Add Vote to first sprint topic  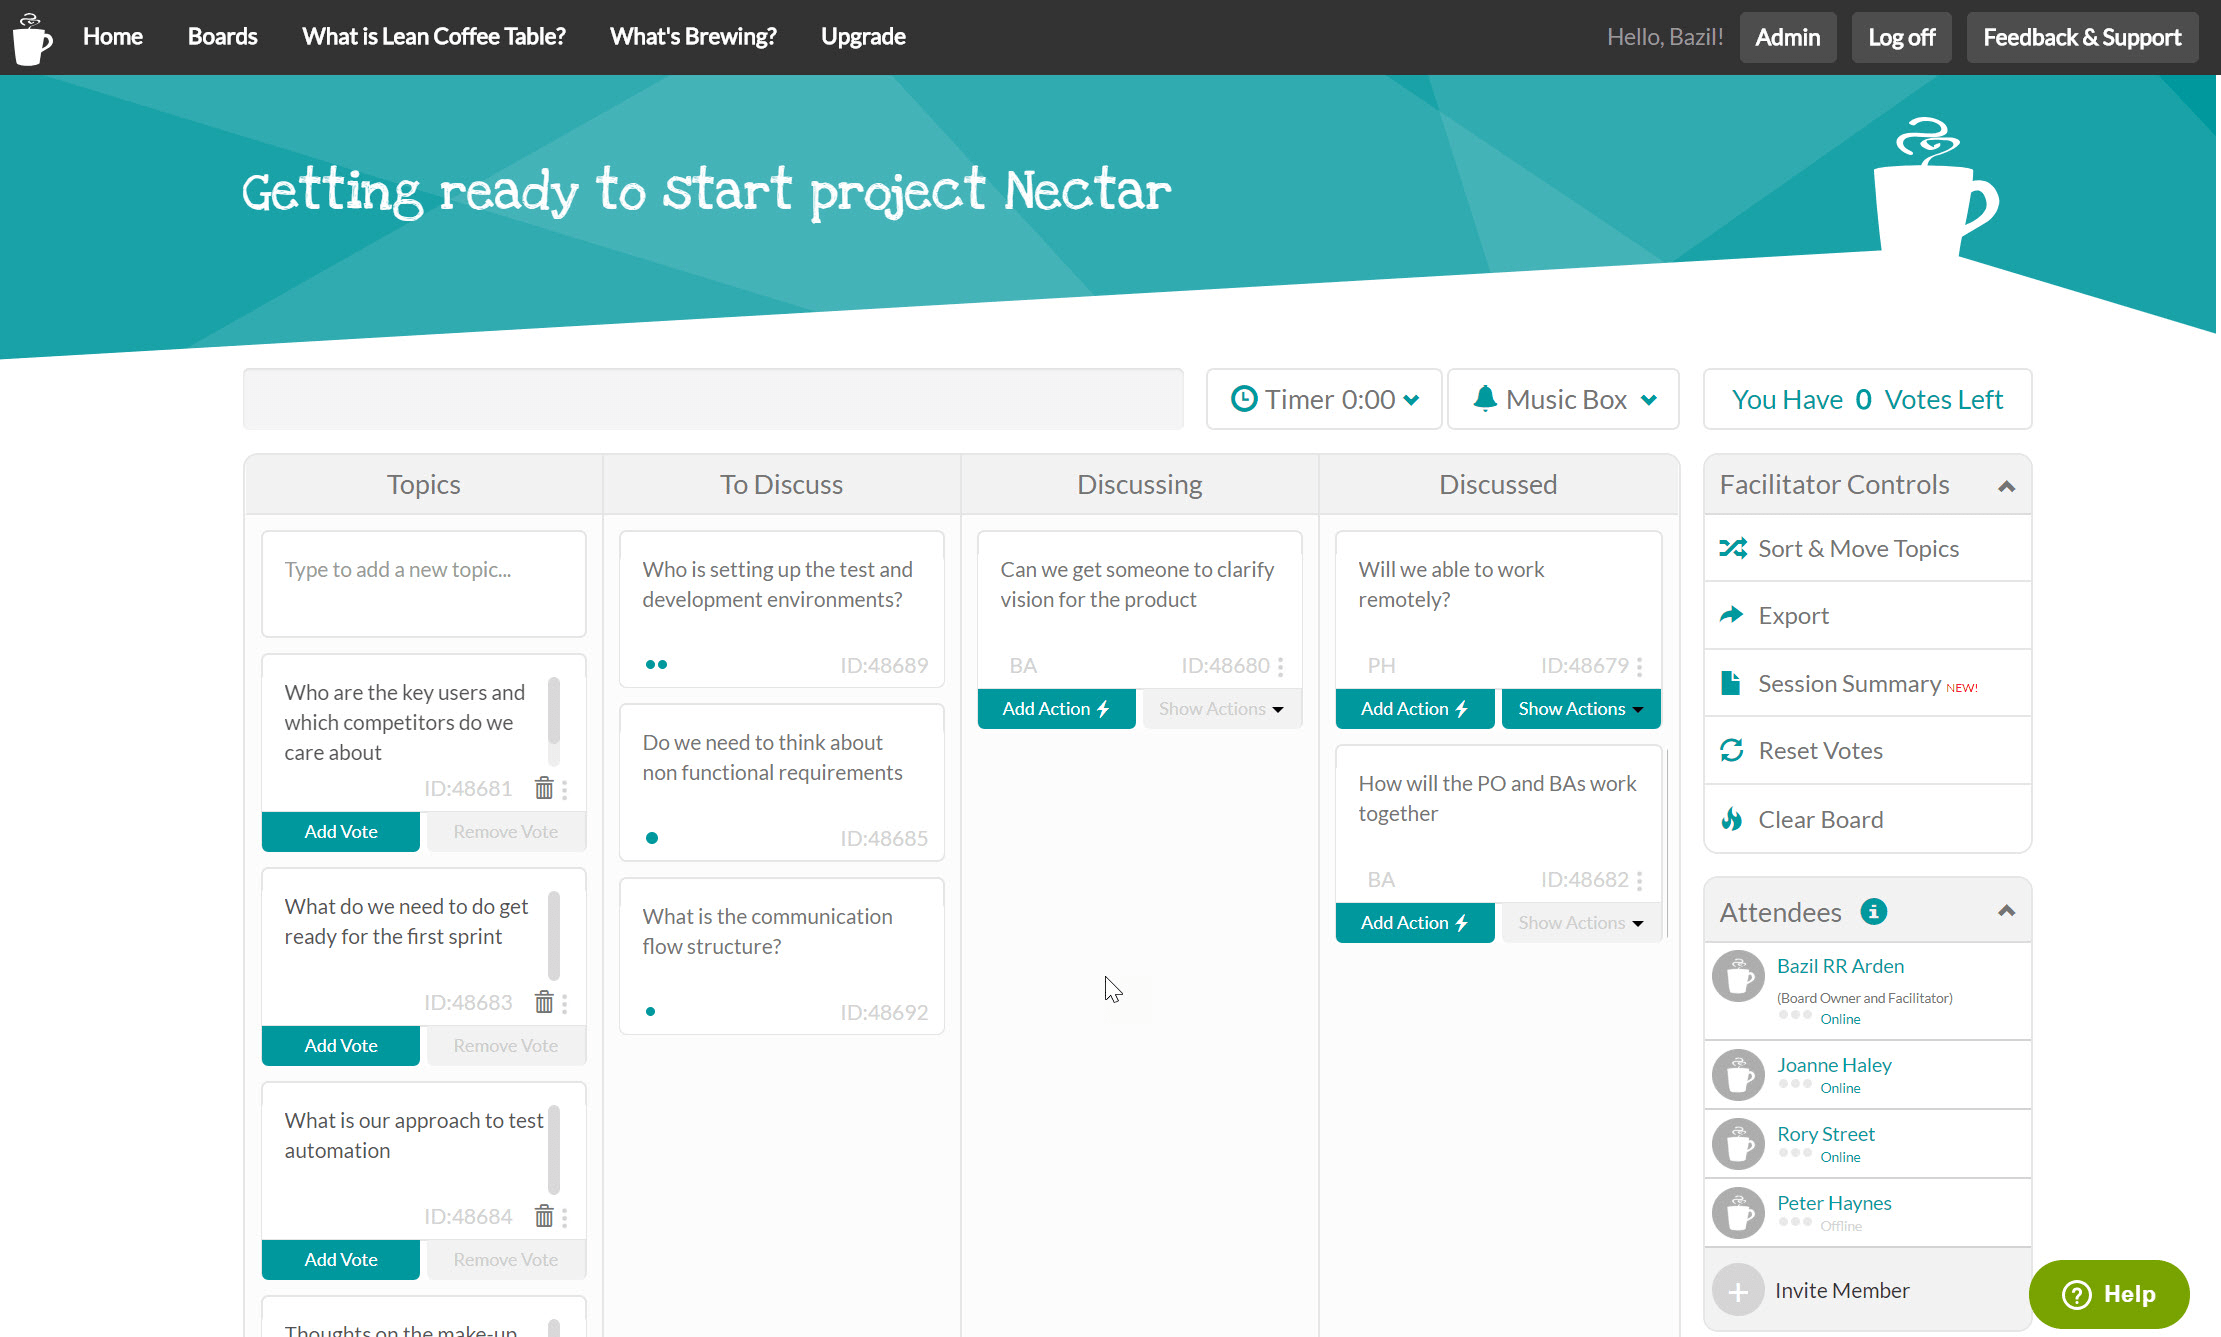[x=340, y=1045]
